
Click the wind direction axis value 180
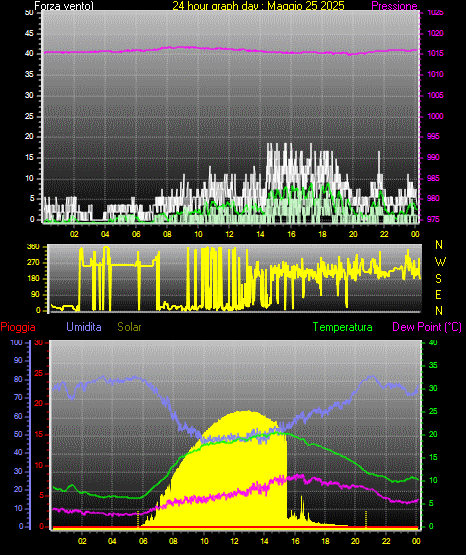33,279
